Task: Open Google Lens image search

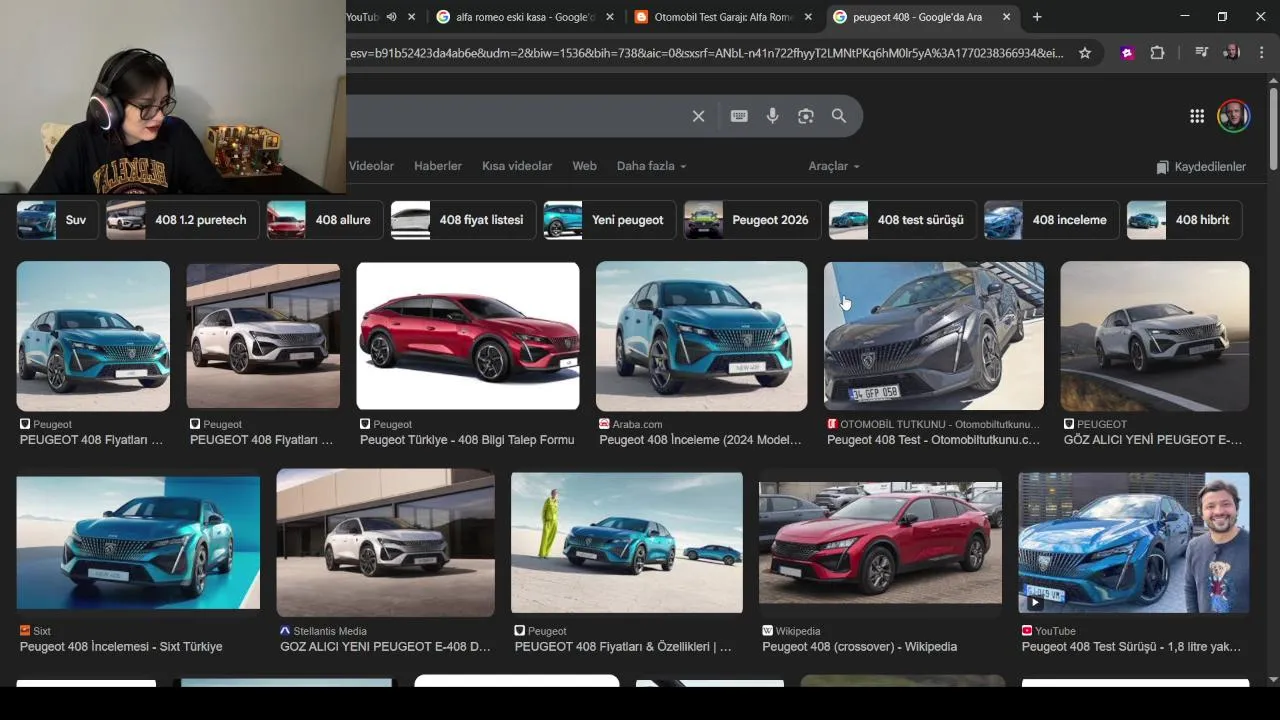Action: 806,116
